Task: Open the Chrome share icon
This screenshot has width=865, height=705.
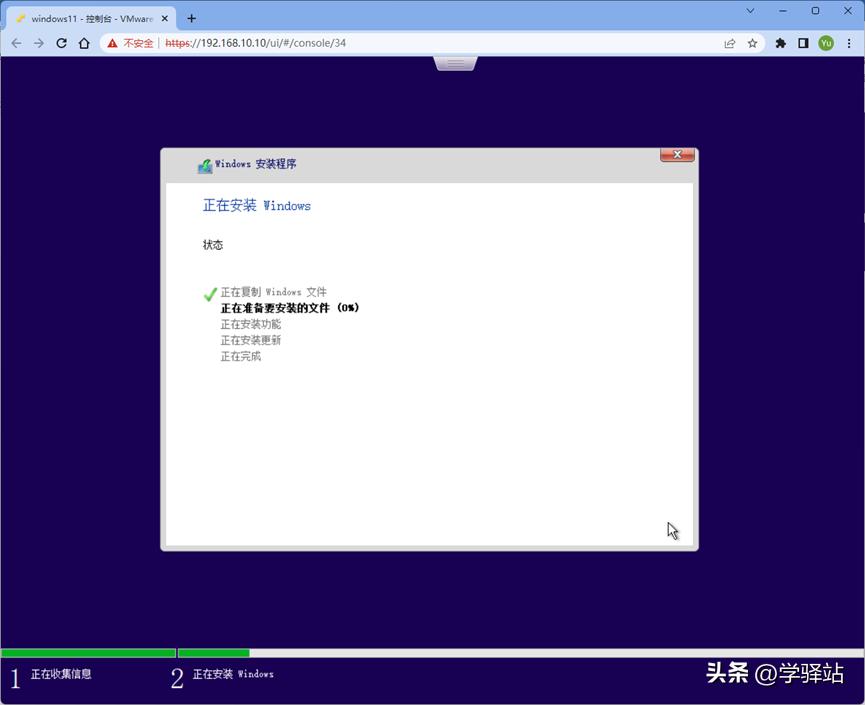Action: (729, 43)
